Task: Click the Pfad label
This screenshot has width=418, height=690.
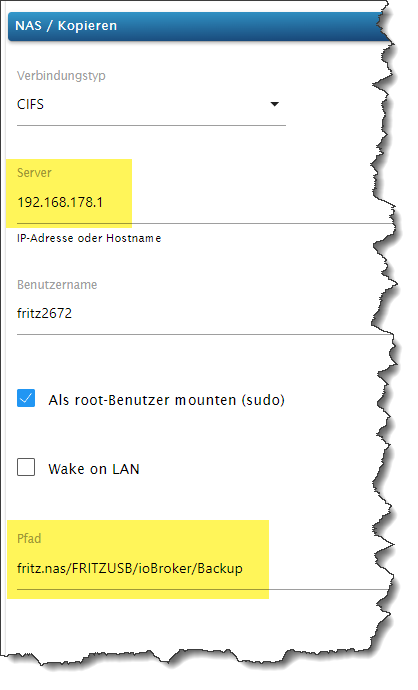Action: [29, 539]
